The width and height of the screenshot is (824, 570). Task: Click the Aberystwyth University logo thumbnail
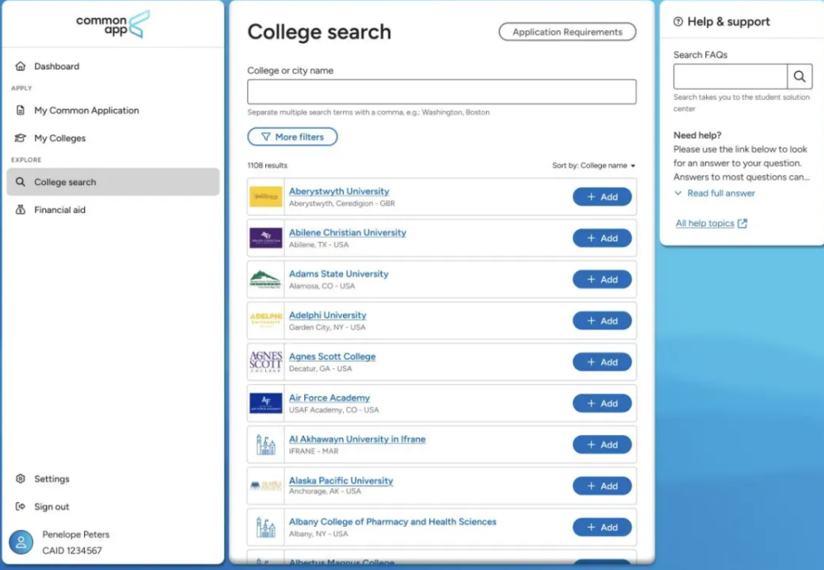coord(266,197)
